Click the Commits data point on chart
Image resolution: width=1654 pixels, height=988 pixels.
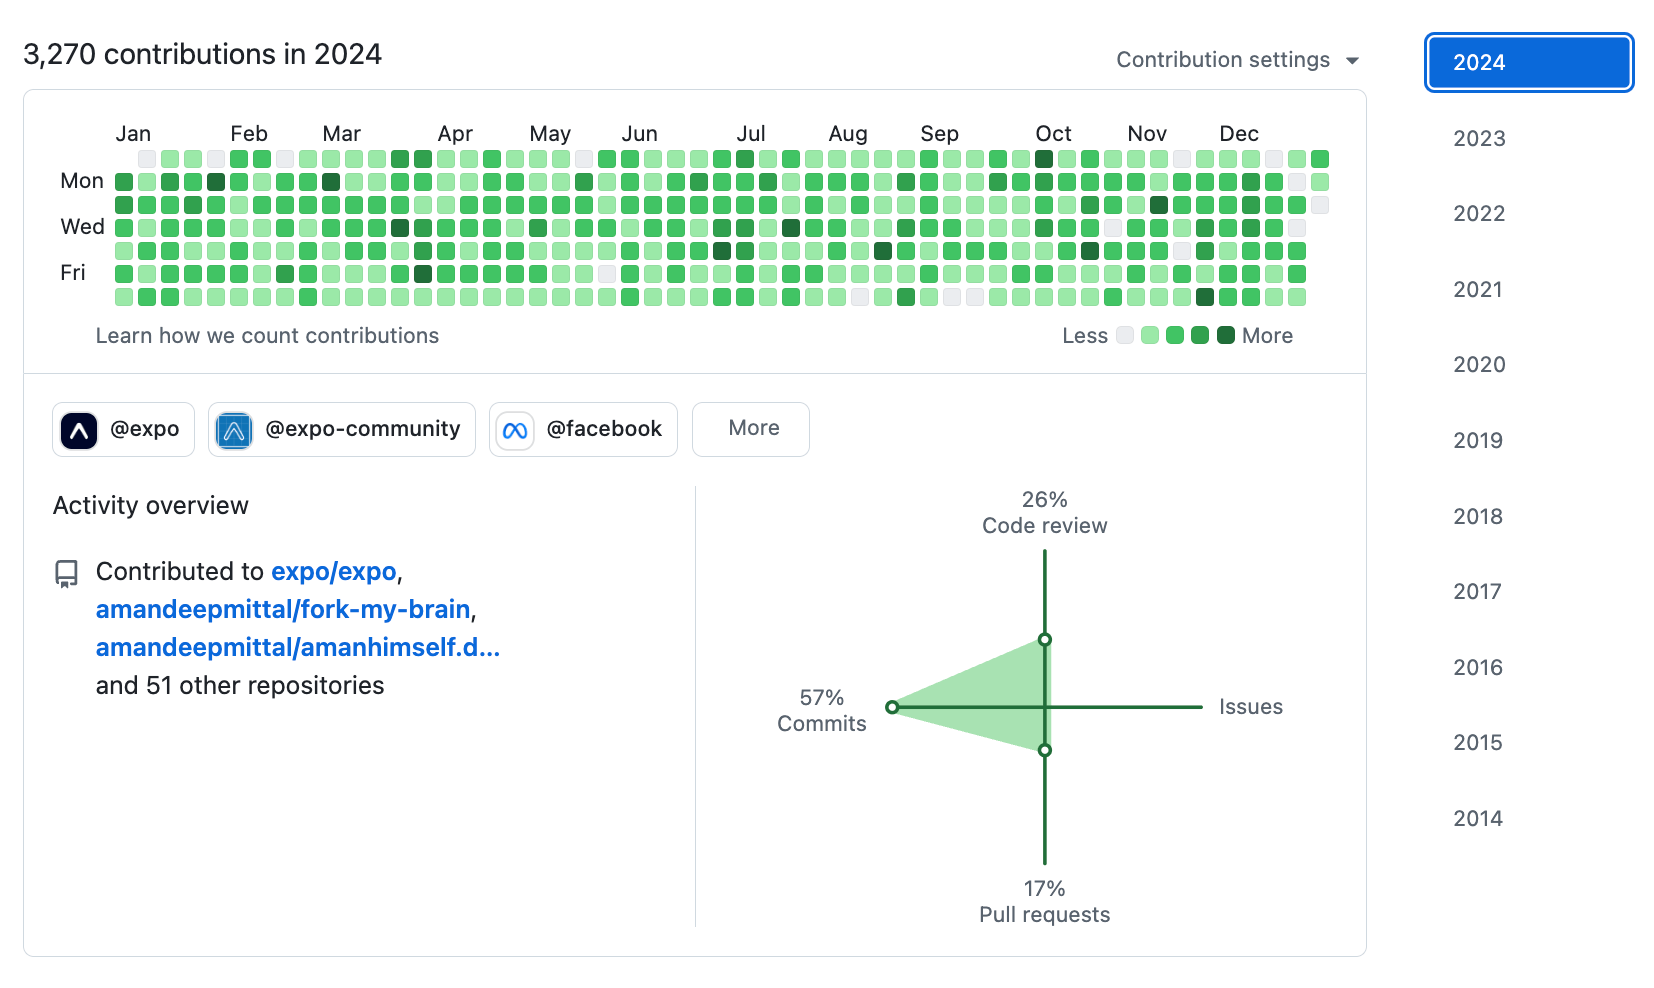892,707
